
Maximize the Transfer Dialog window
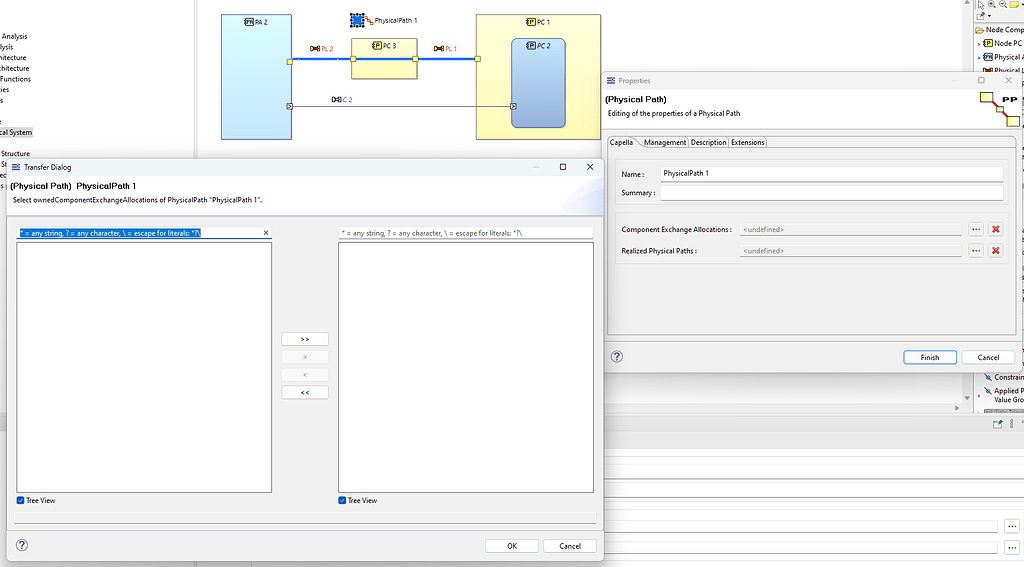563,167
